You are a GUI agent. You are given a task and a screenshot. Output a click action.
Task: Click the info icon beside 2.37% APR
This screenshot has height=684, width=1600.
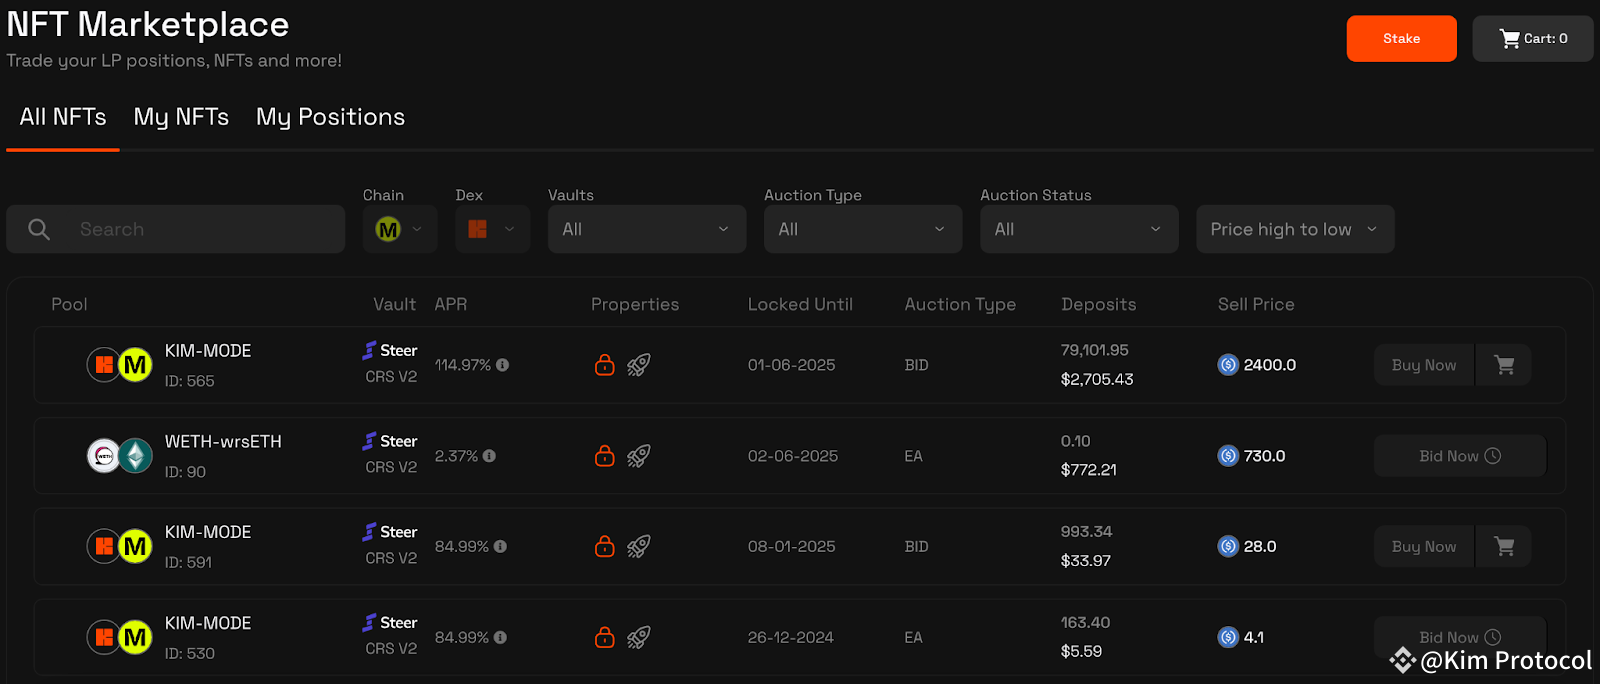489,456
